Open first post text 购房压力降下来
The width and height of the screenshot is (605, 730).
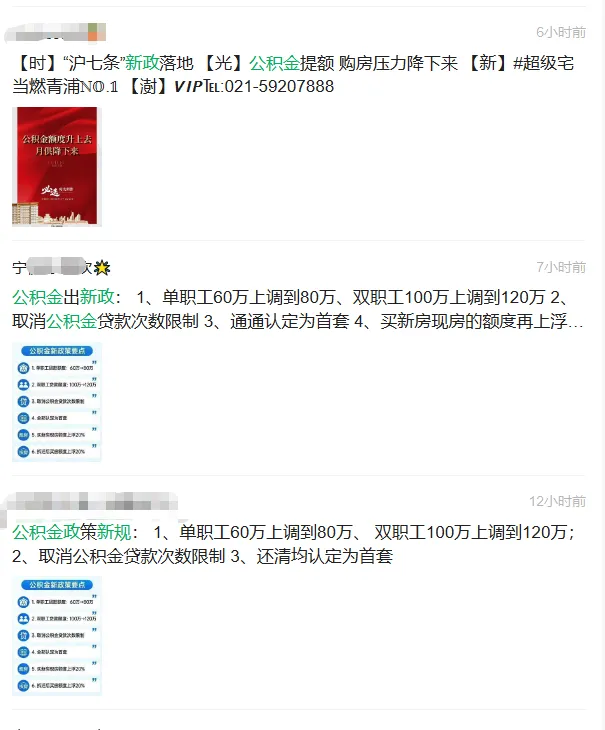(398, 63)
